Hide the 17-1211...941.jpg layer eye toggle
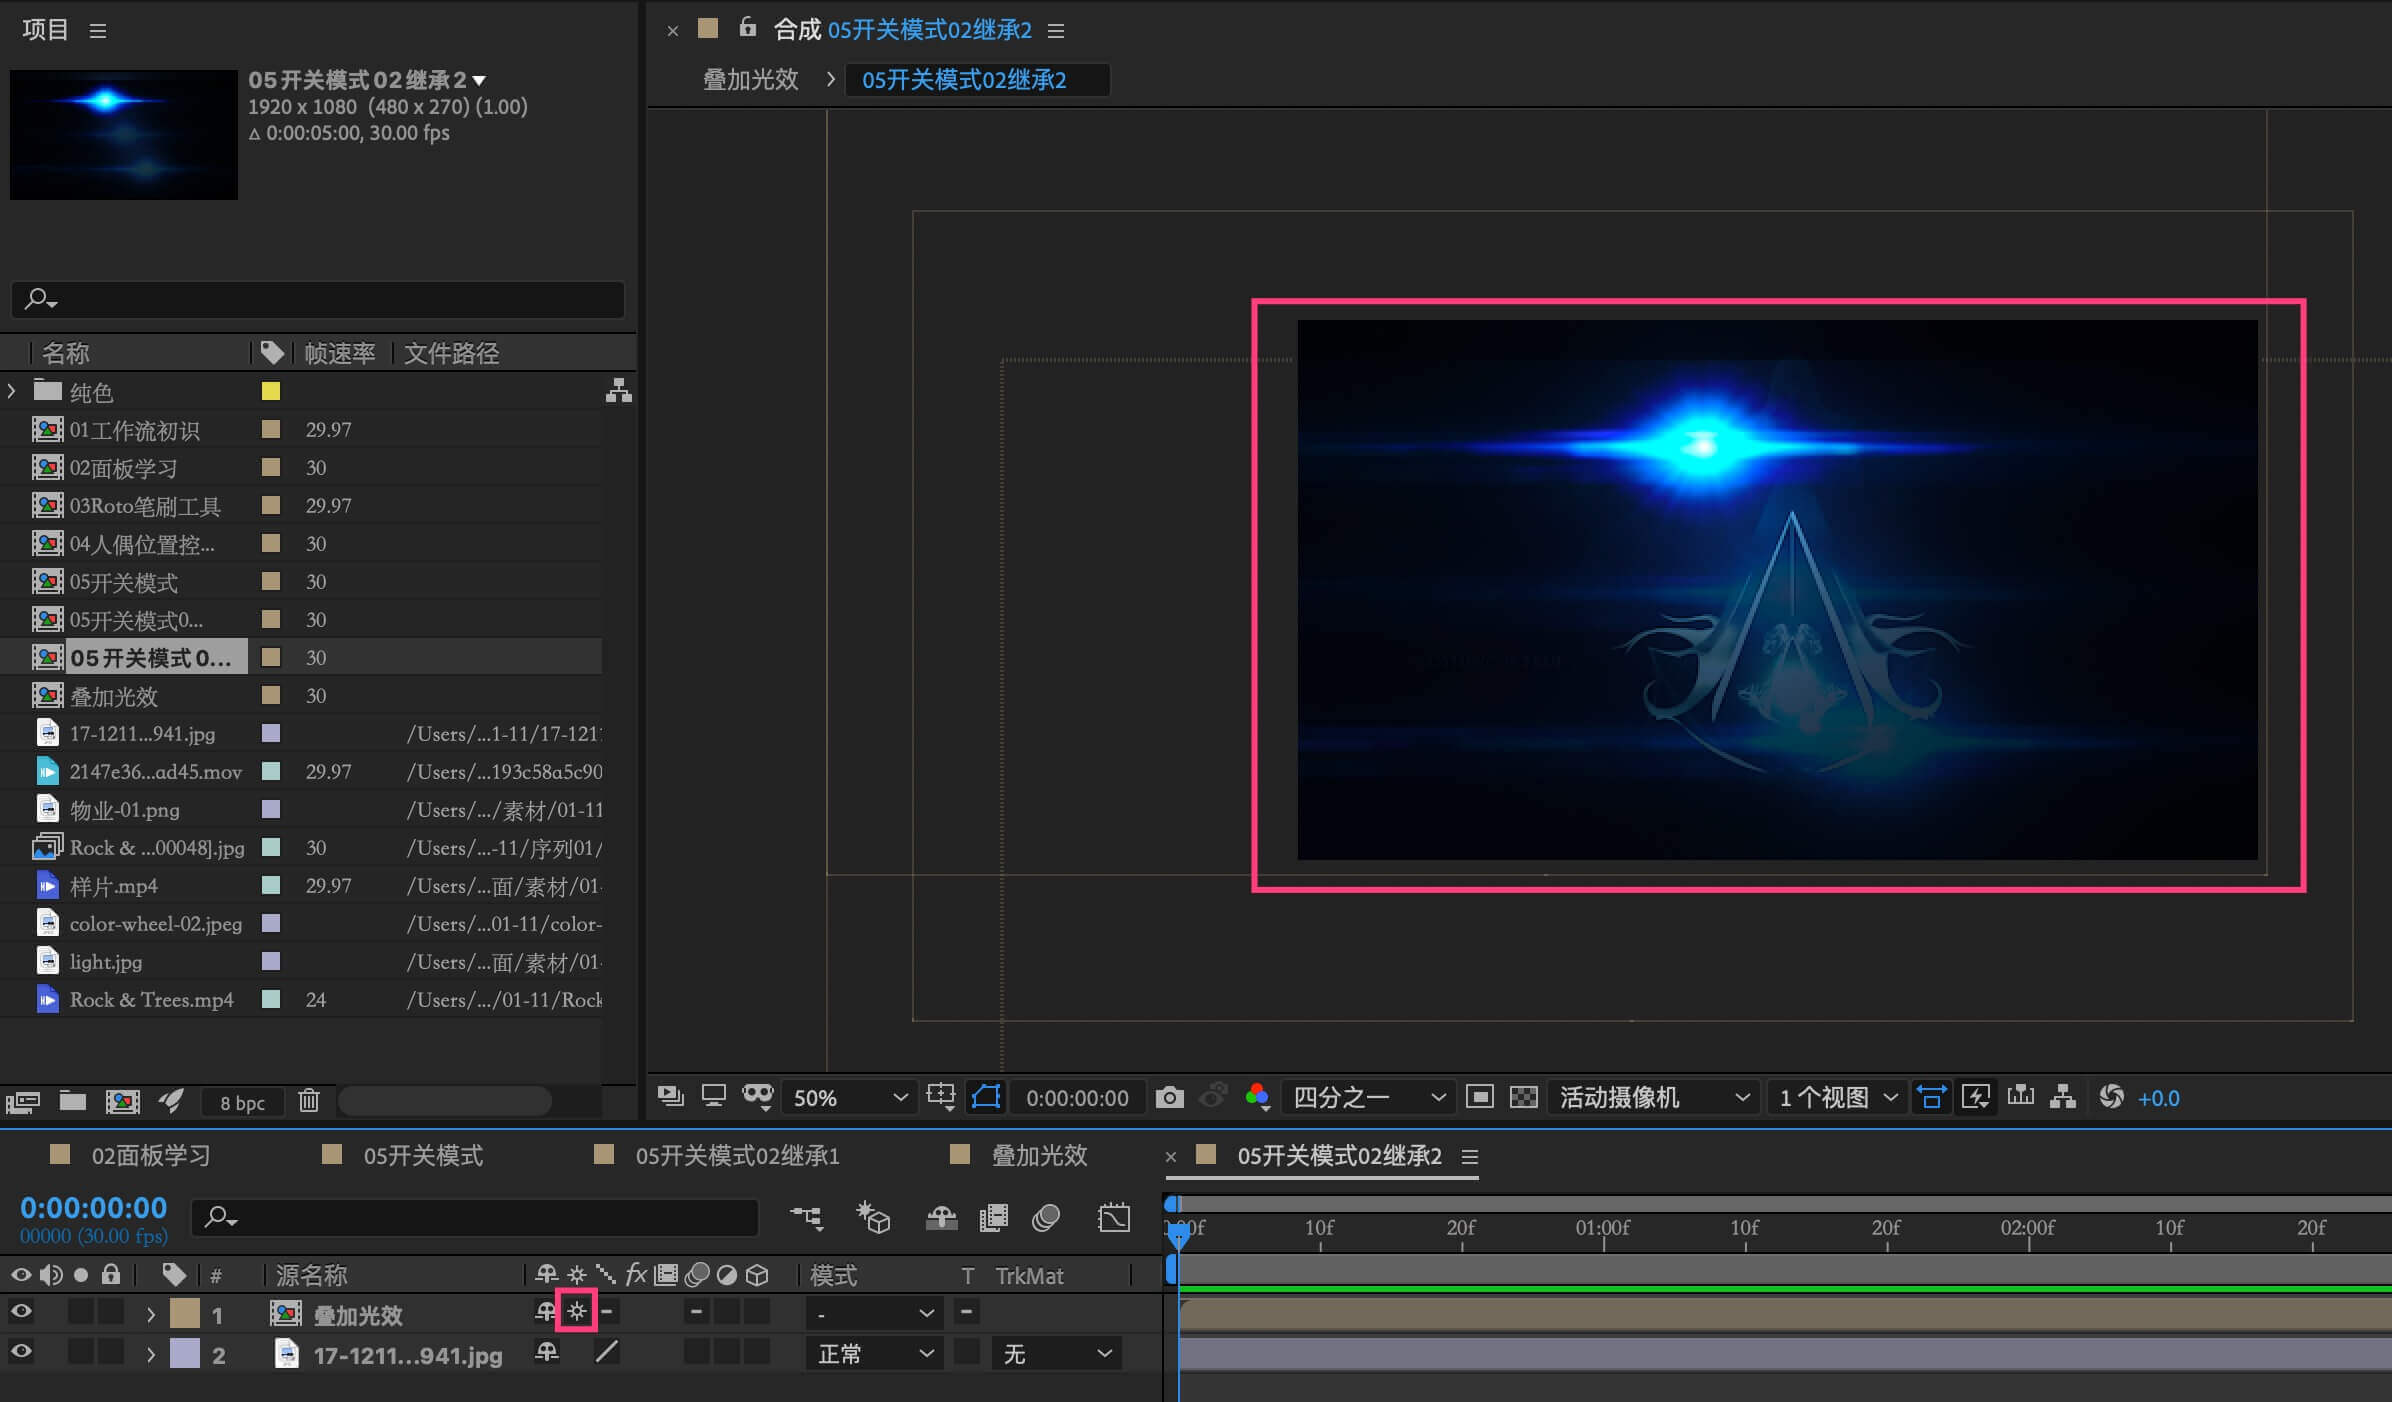 click(x=21, y=1353)
